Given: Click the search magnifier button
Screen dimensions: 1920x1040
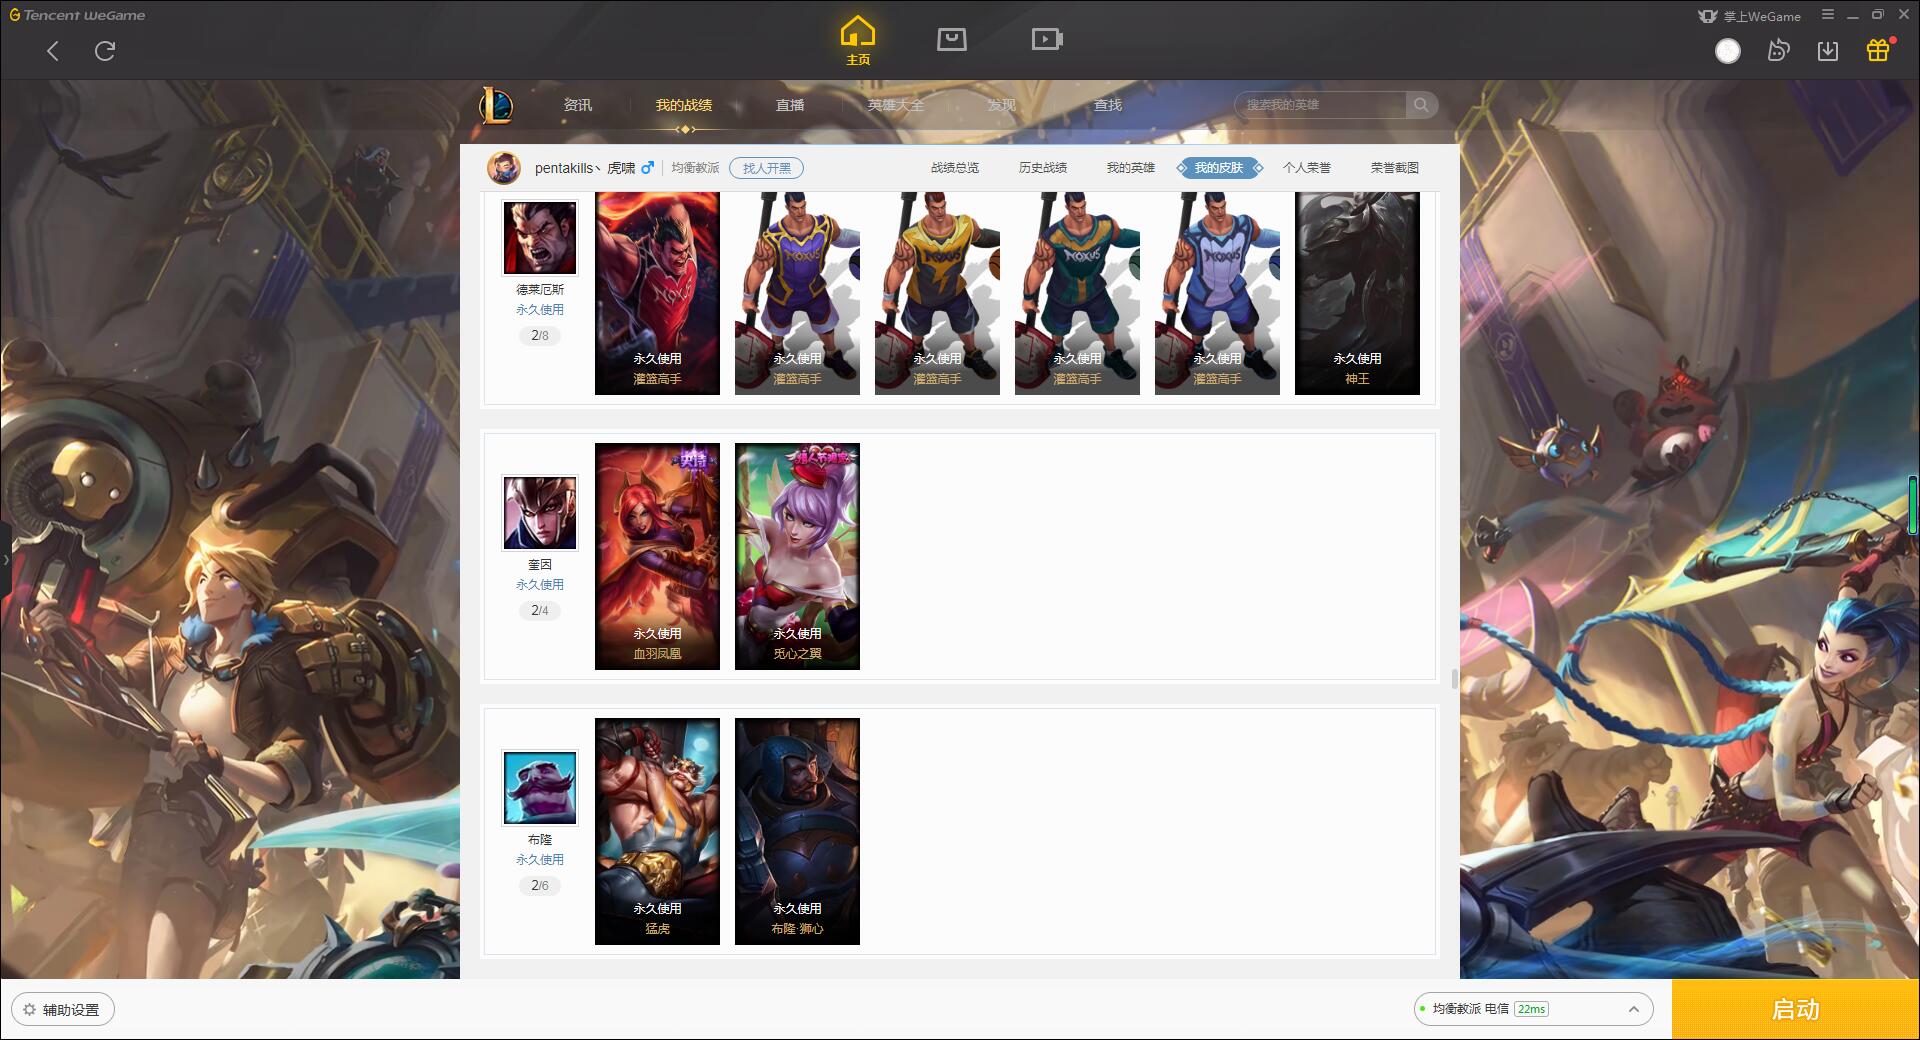Looking at the screenshot, I should pyautogui.click(x=1421, y=105).
